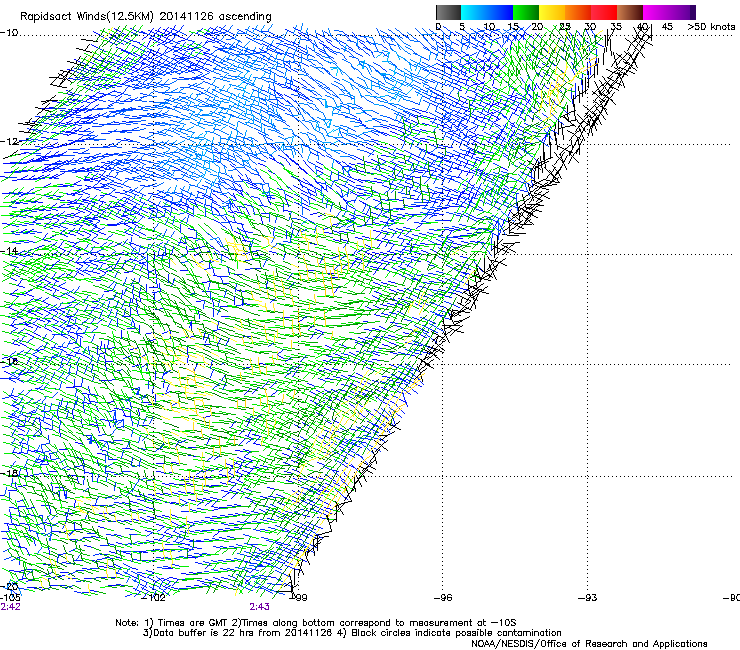Click the '-99' longitude axis label
This screenshot has height=650, width=740.
point(299,598)
